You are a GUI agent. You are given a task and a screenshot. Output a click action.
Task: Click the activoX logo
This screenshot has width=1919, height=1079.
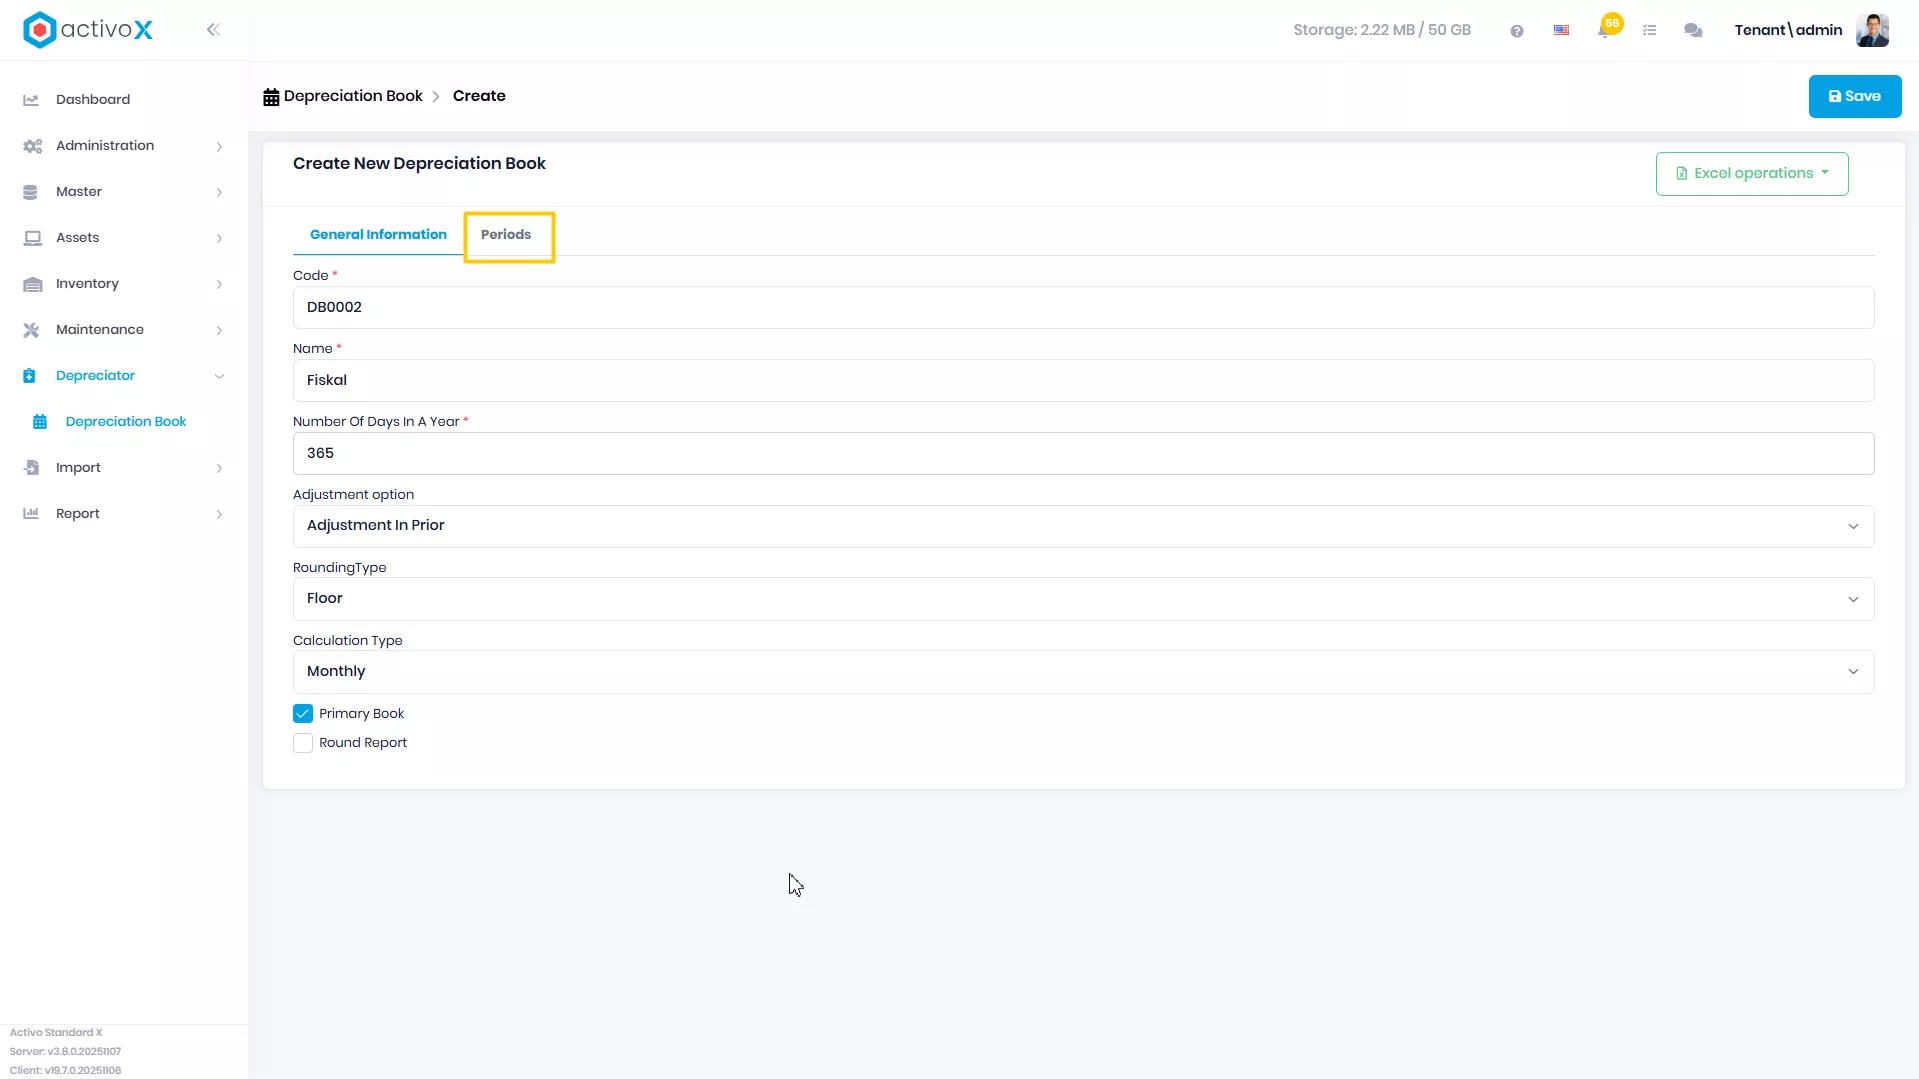click(88, 30)
